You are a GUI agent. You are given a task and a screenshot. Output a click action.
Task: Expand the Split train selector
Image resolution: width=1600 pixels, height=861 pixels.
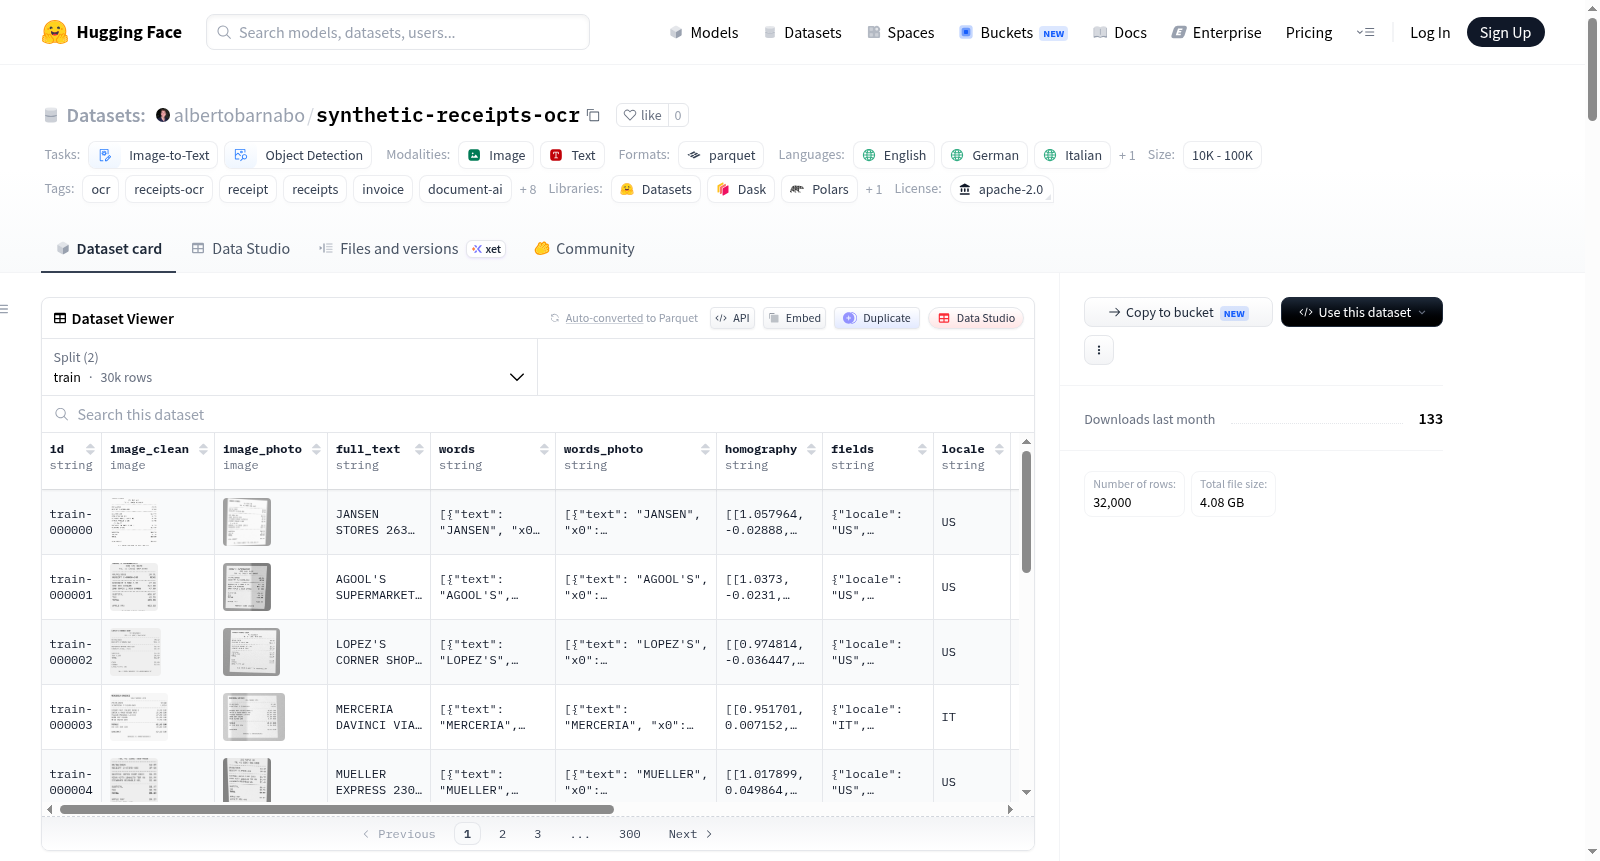(289, 367)
